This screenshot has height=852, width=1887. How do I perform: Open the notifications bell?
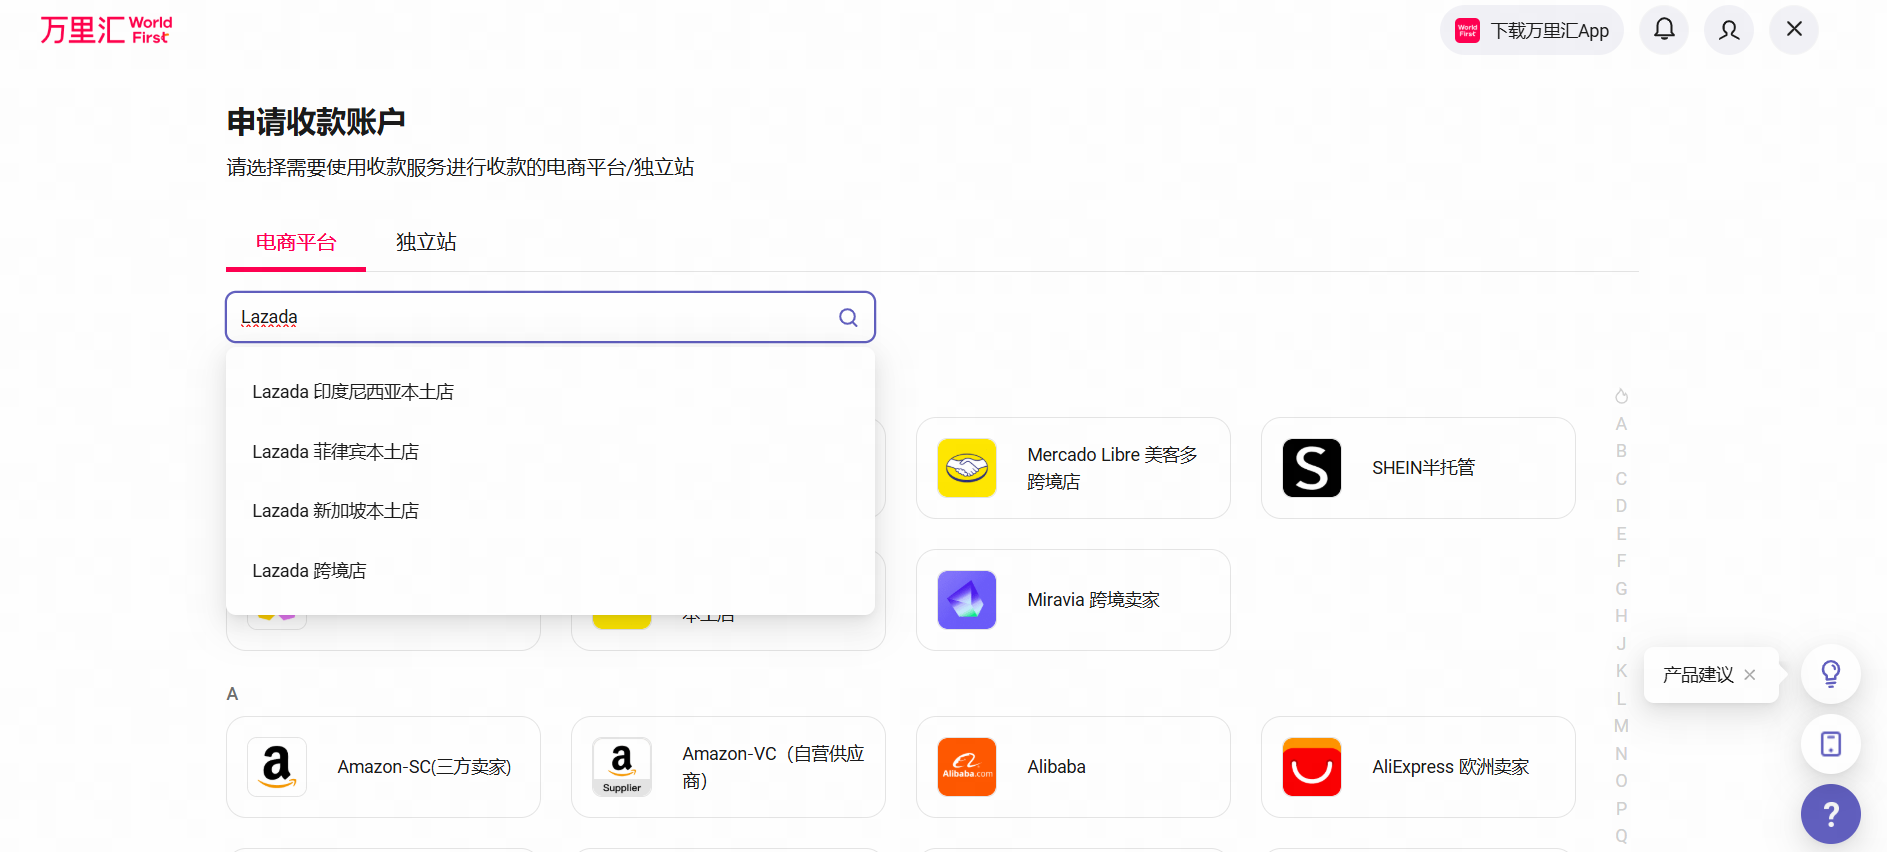pyautogui.click(x=1664, y=30)
